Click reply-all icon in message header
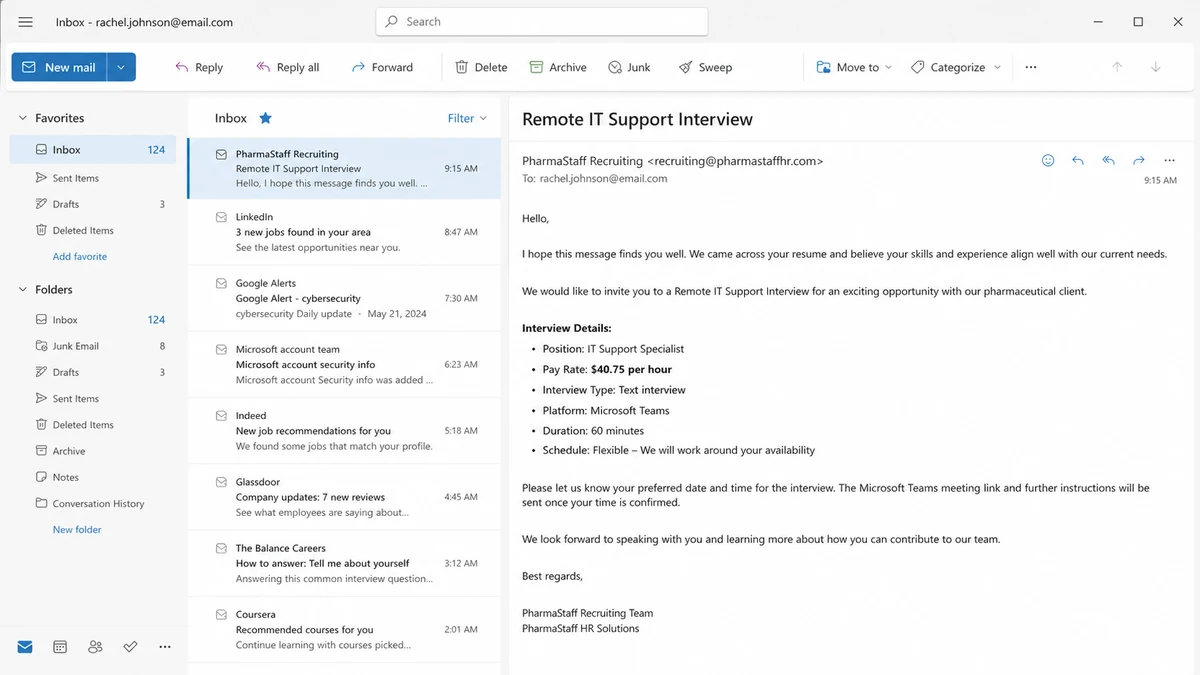Screen dimensions: 1200x675 (1108, 160)
